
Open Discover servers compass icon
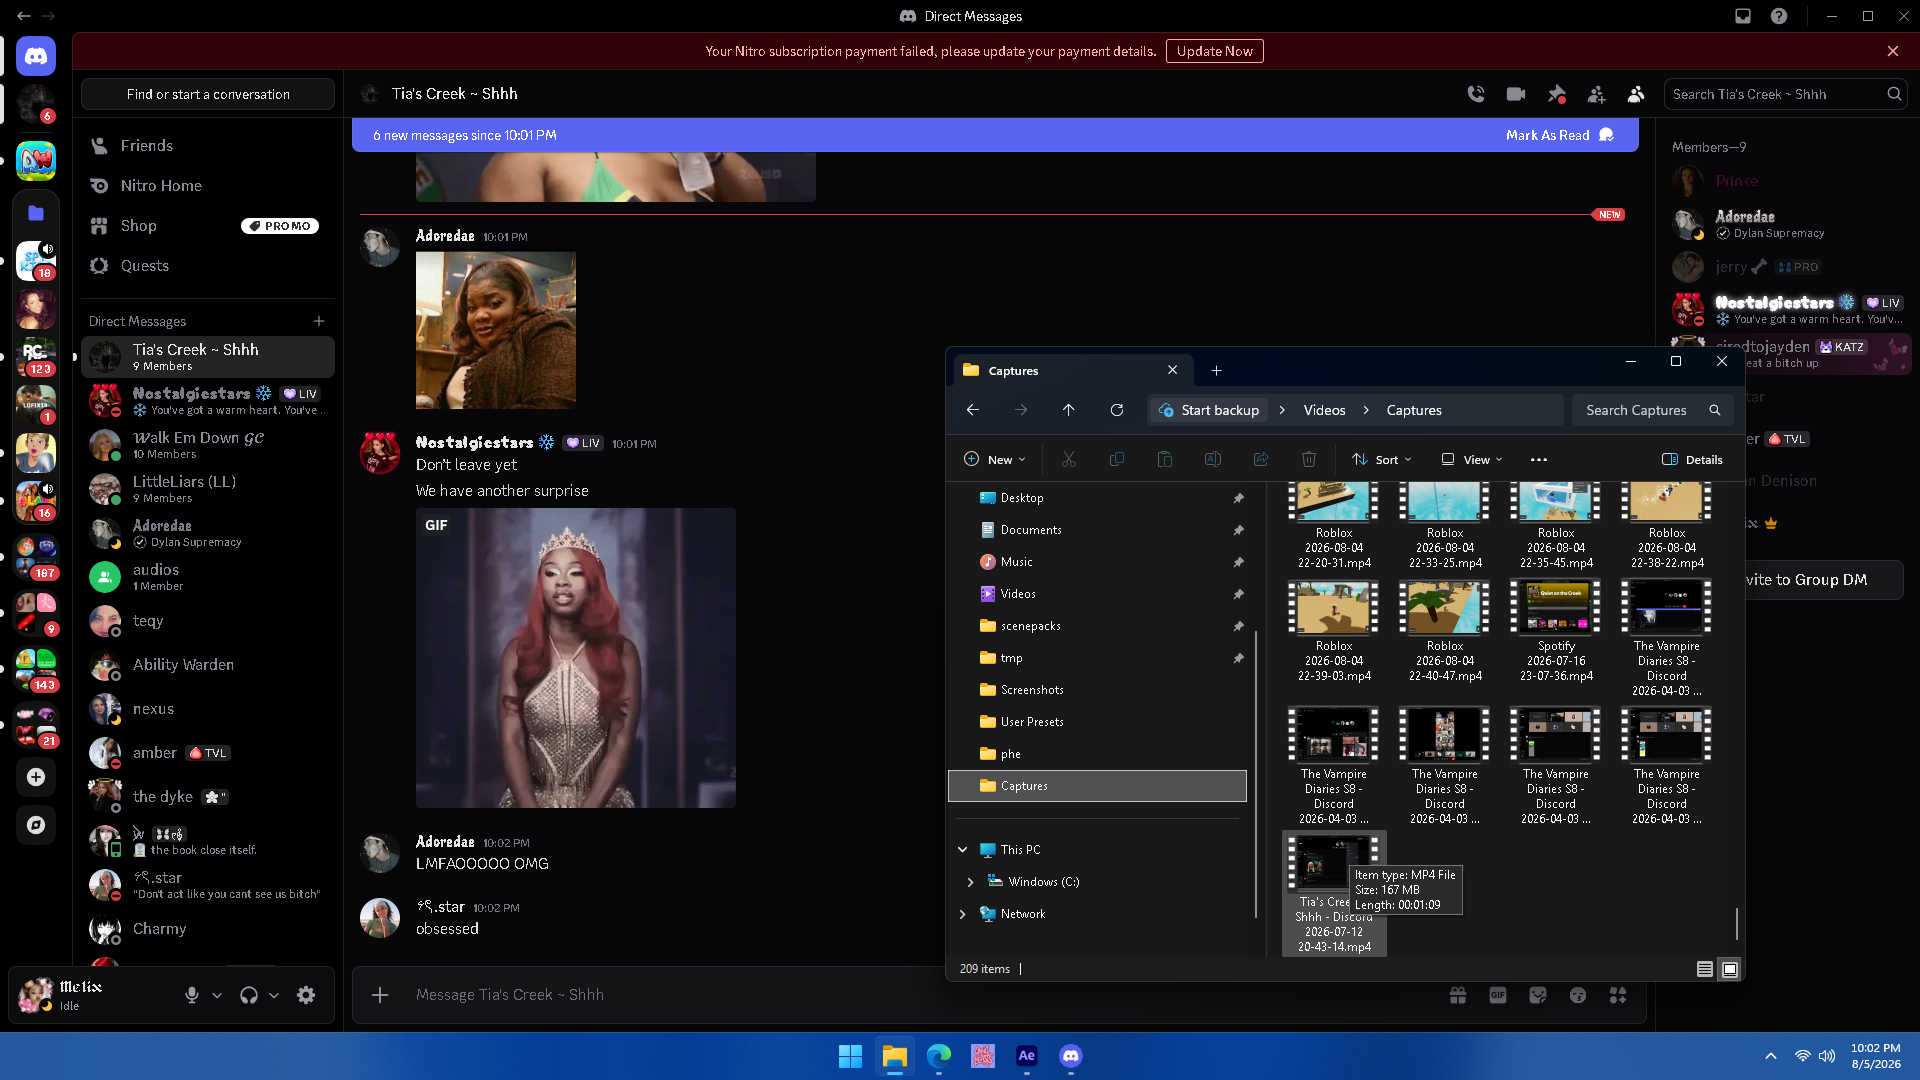36,825
